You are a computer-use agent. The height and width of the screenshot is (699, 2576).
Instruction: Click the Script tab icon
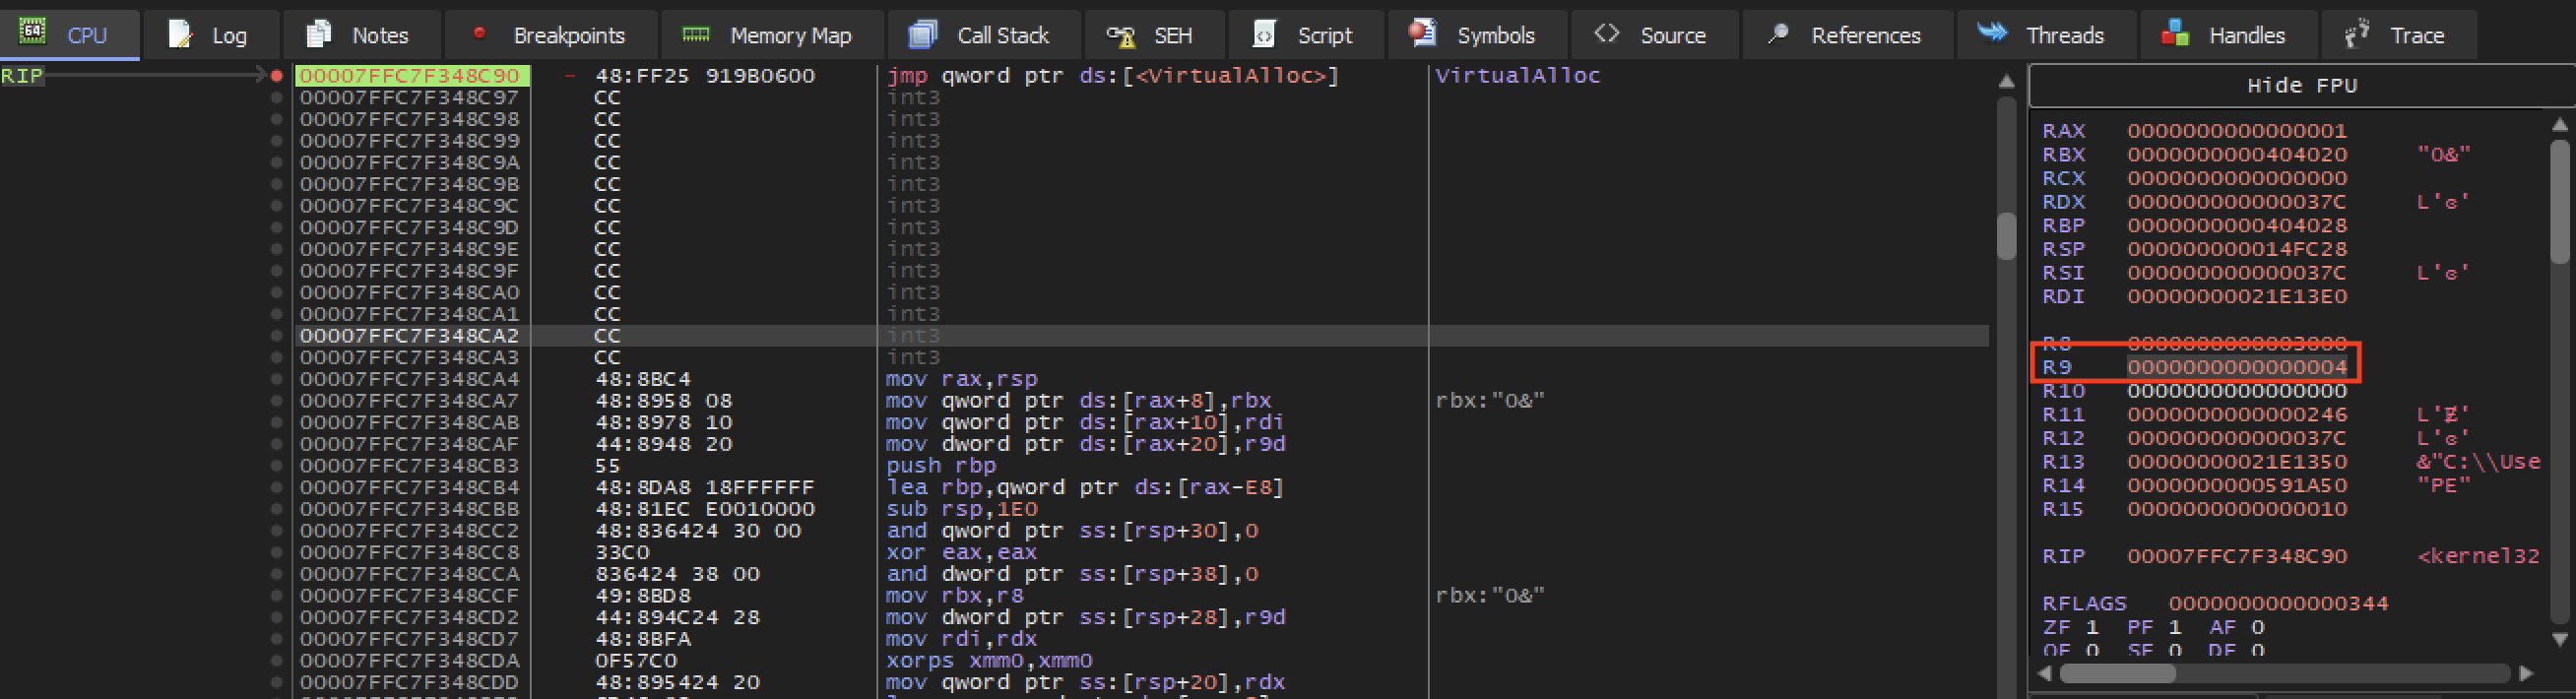tap(1264, 34)
